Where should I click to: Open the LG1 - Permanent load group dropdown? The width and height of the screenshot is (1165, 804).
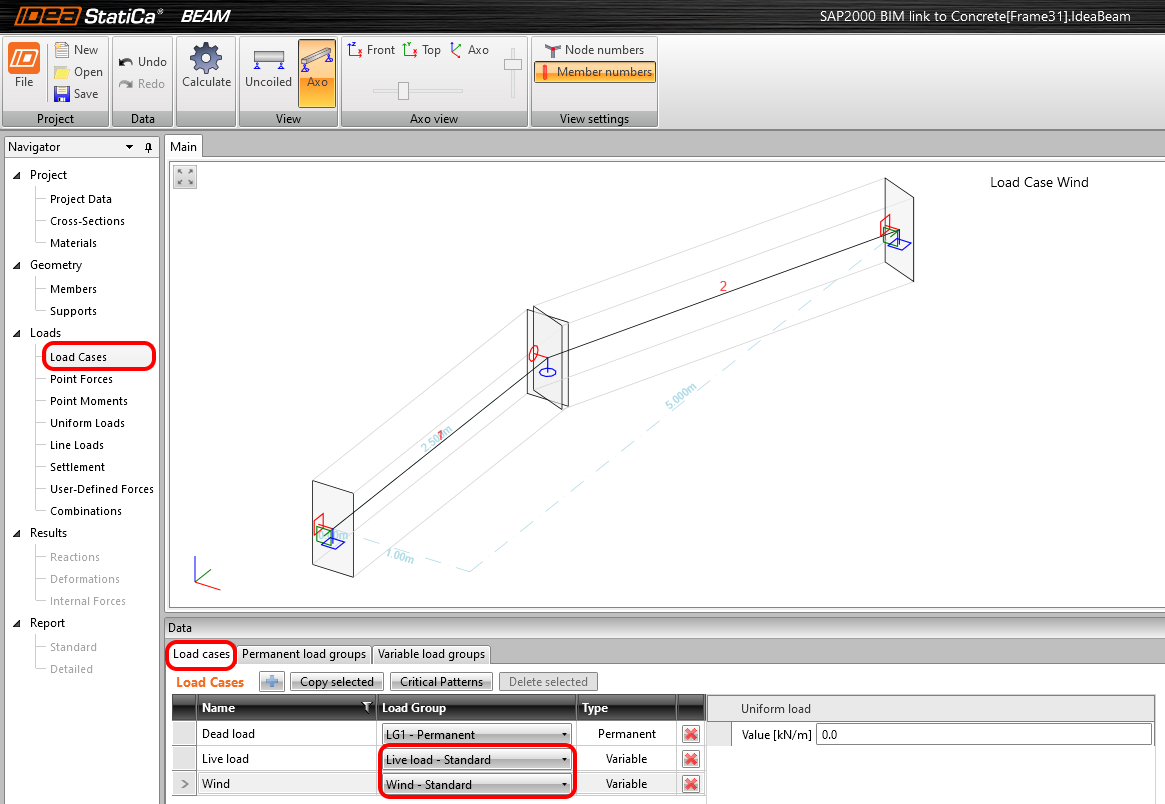(563, 733)
